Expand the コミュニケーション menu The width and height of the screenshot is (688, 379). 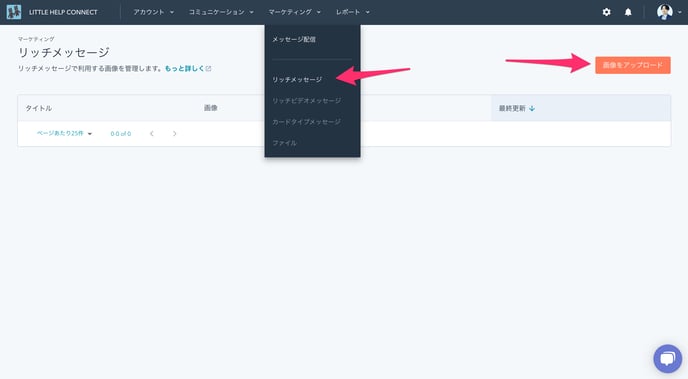point(221,12)
